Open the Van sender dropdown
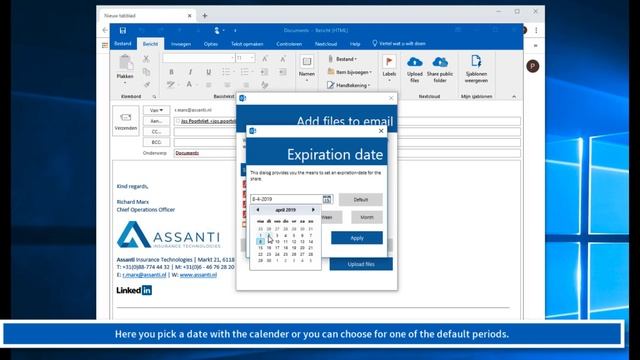This screenshot has height=360, width=640. pyautogui.click(x=156, y=110)
